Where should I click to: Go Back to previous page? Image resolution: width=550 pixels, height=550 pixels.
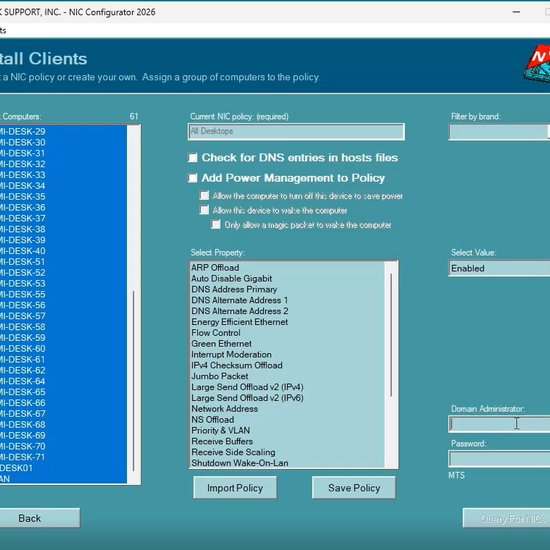30,518
